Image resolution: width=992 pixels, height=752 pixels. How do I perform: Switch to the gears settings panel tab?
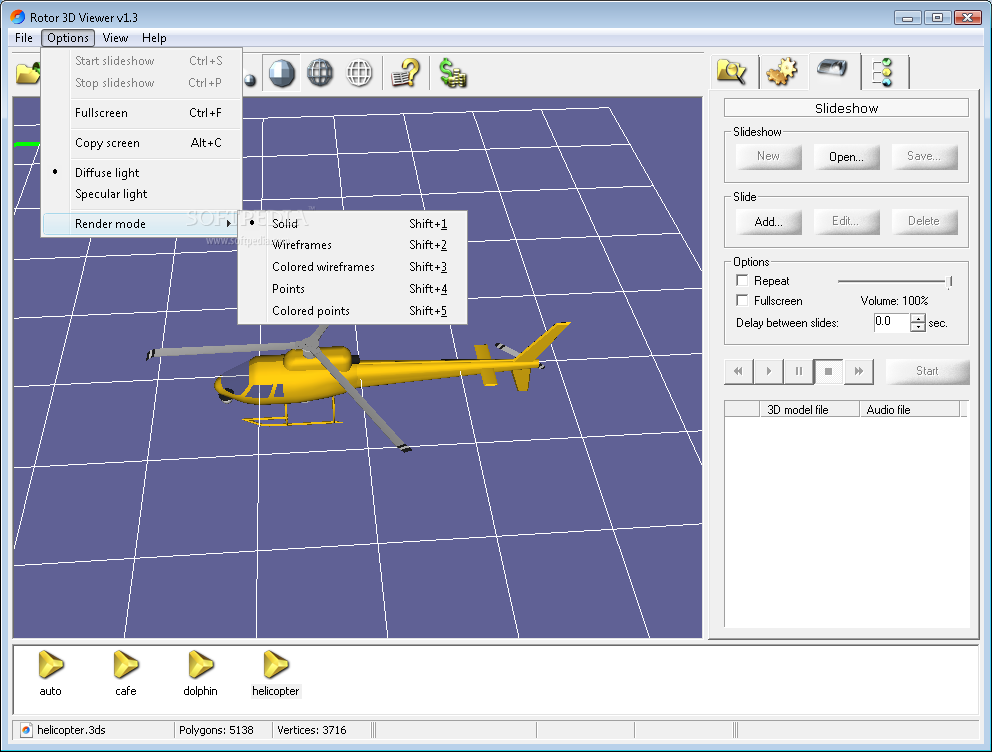[x=781, y=71]
